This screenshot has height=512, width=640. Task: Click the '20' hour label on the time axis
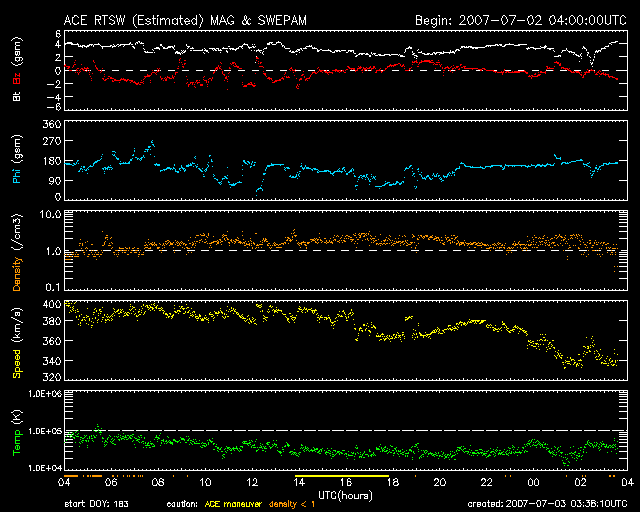coord(440,483)
